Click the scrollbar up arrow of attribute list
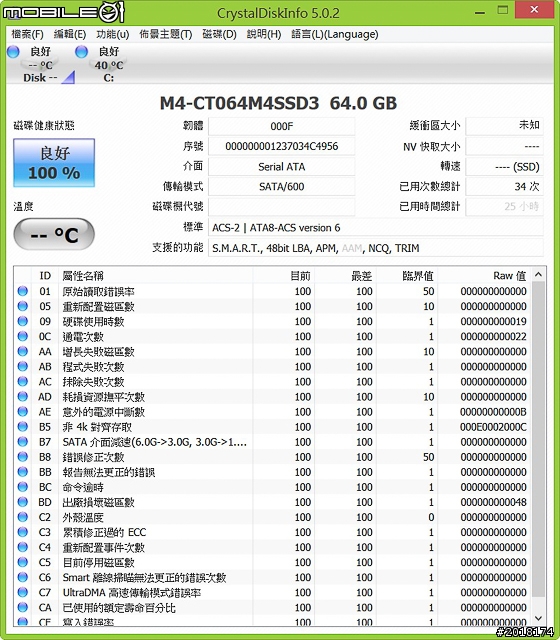Screen dimensions: 560x640 pos(538,275)
